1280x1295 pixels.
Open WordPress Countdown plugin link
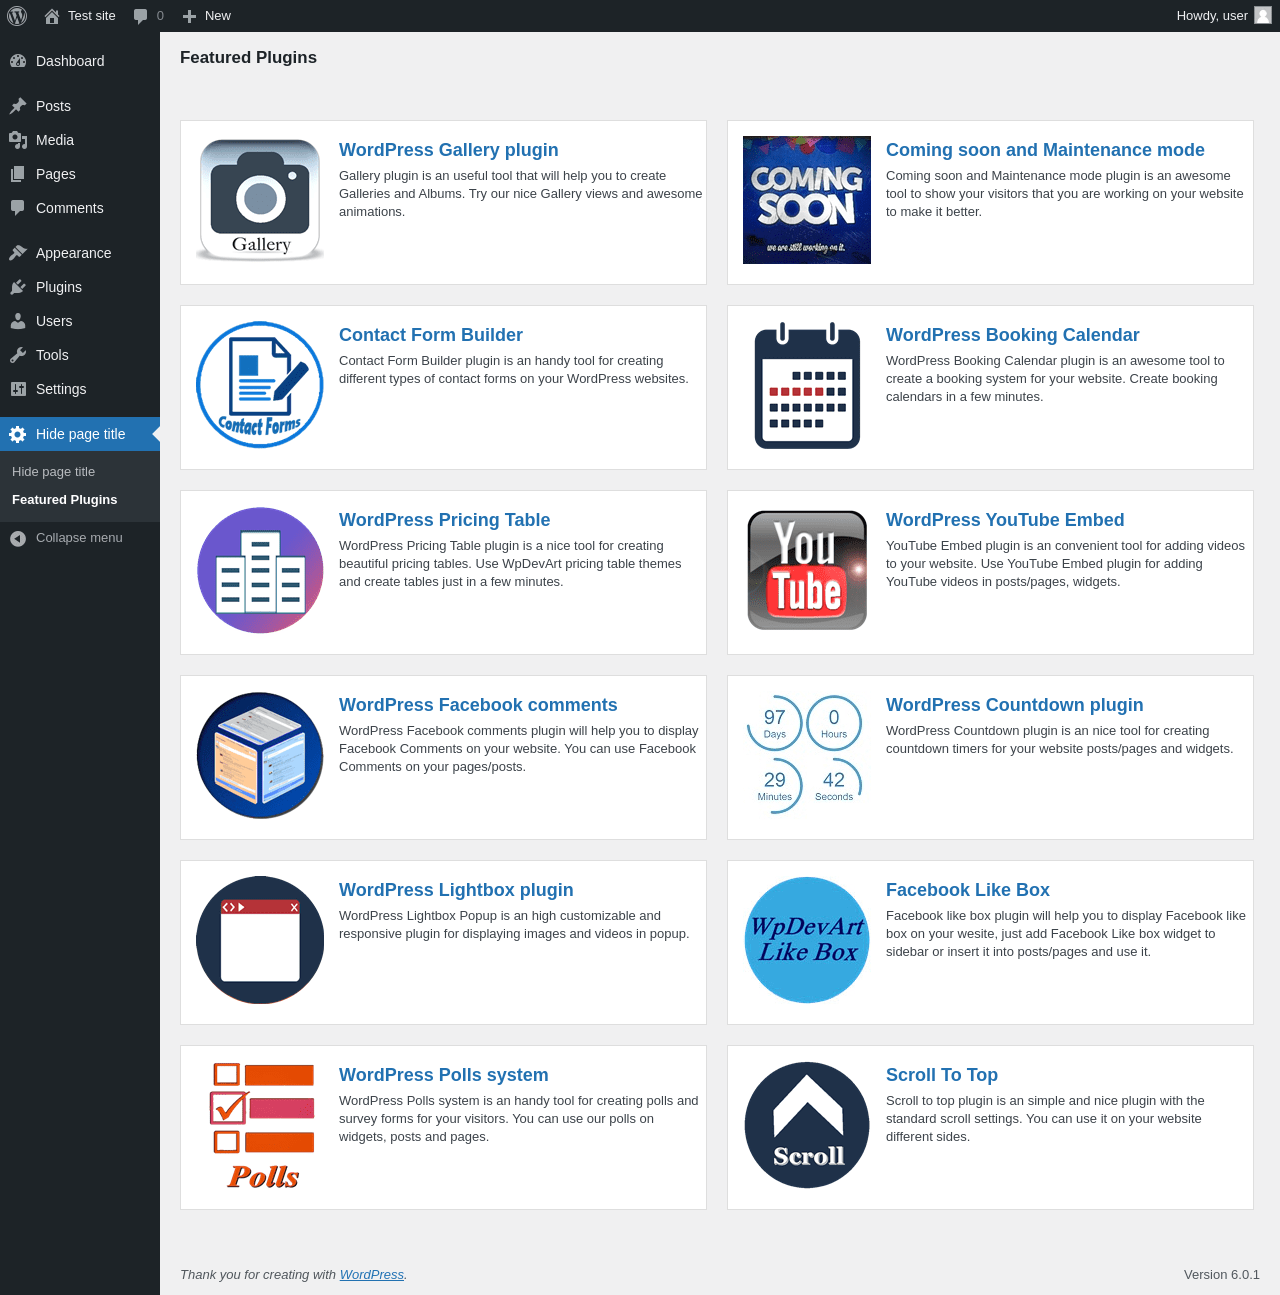click(1015, 705)
